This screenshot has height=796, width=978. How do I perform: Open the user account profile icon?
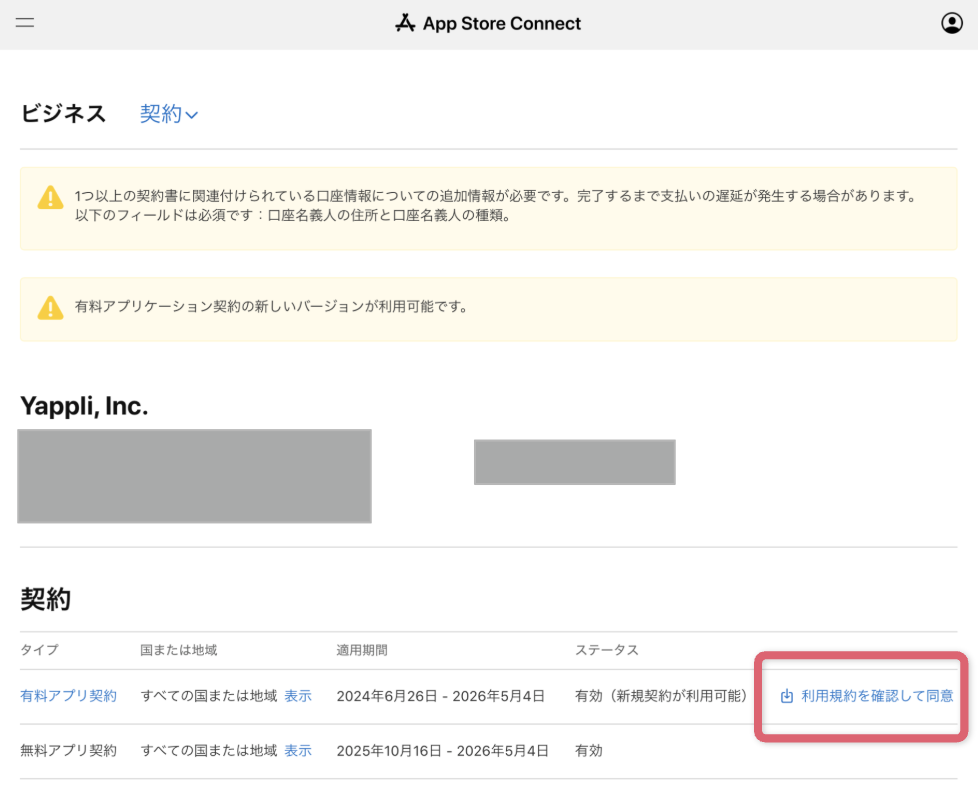pyautogui.click(x=952, y=23)
